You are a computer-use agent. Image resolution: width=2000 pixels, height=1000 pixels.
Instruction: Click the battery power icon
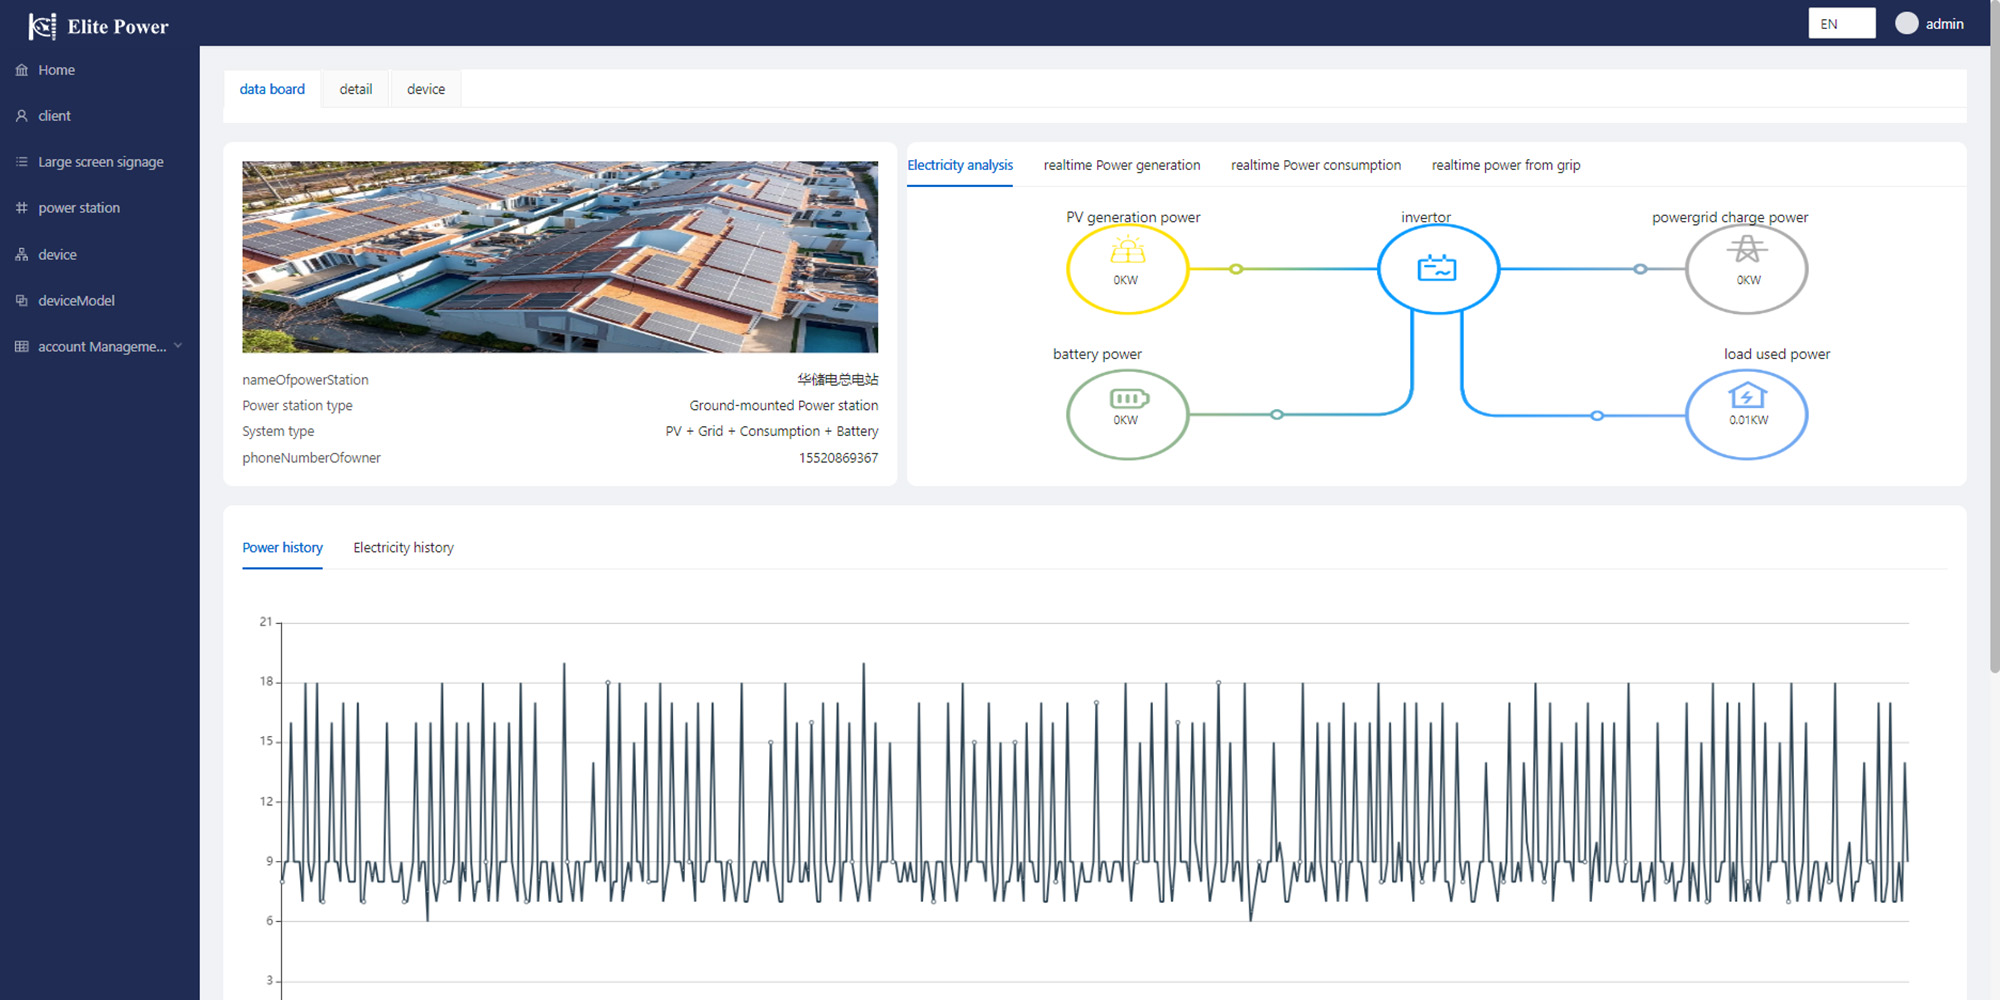coord(1128,399)
